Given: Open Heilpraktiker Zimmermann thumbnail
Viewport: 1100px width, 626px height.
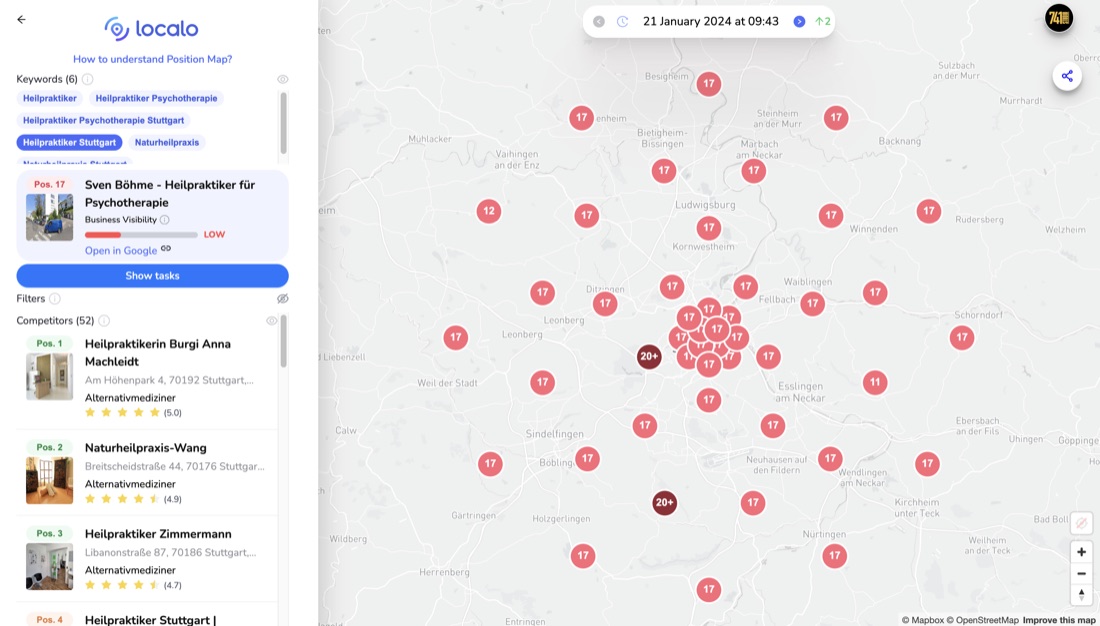Looking at the screenshot, I should tap(49, 566).
